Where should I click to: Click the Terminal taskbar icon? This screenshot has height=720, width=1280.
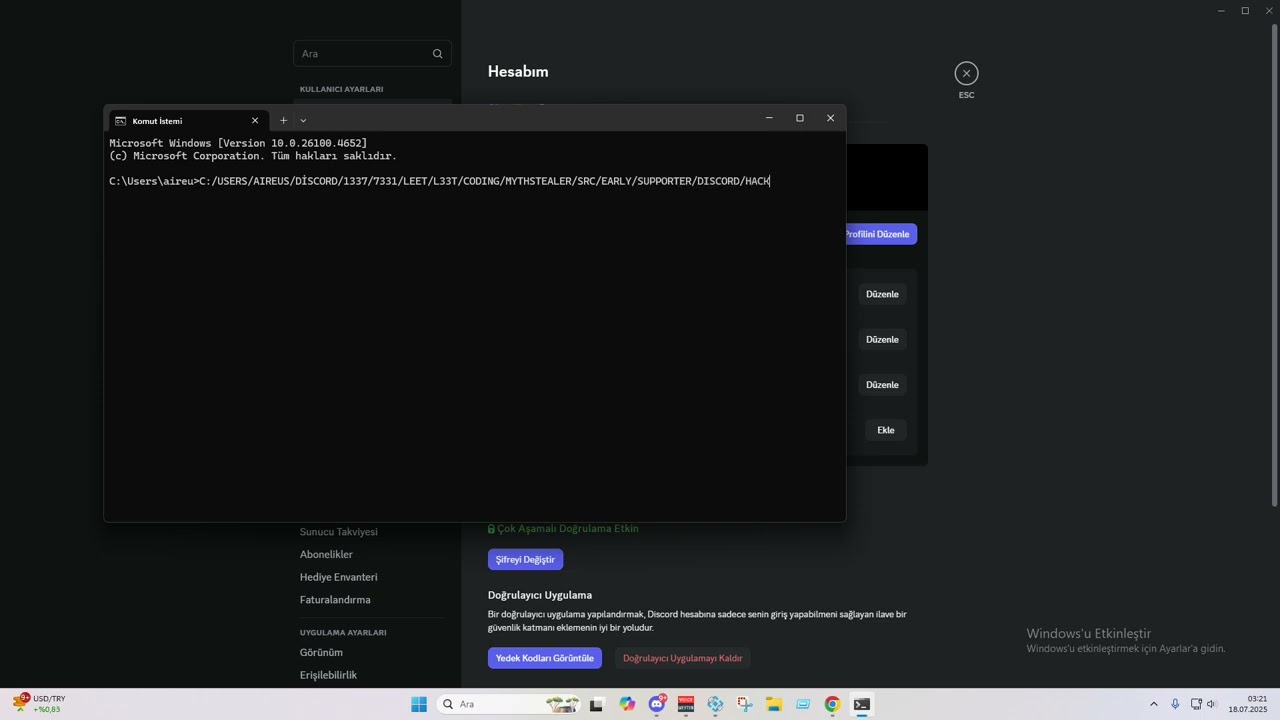tap(862, 704)
